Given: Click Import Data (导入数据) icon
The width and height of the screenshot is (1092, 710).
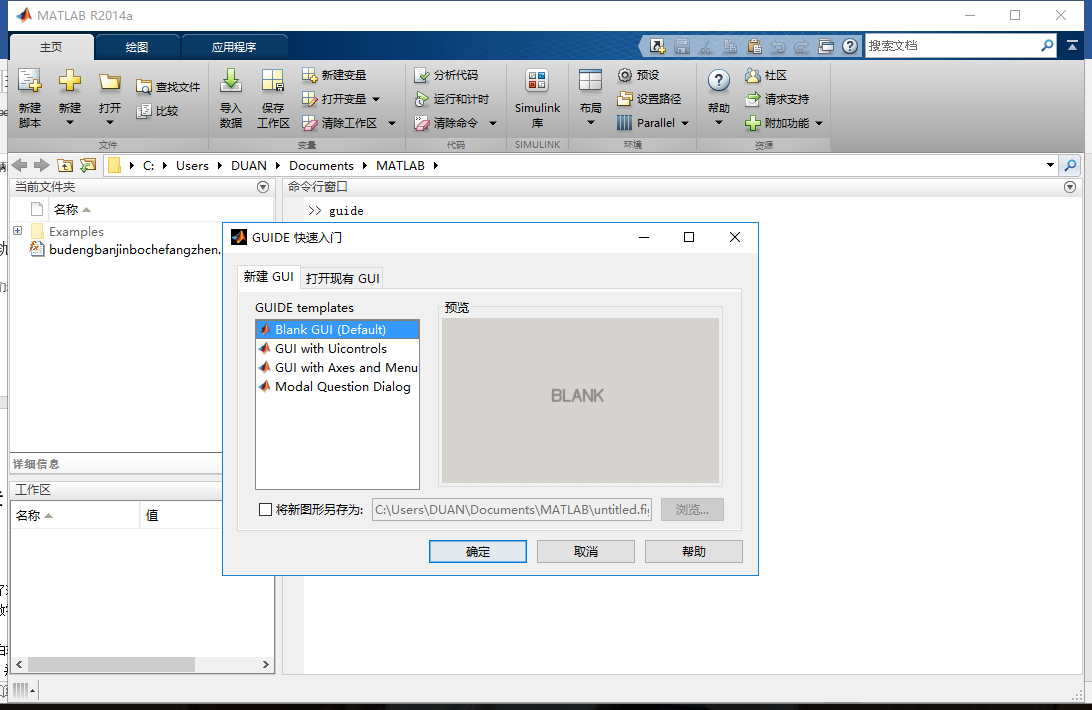Looking at the screenshot, I should [x=231, y=82].
